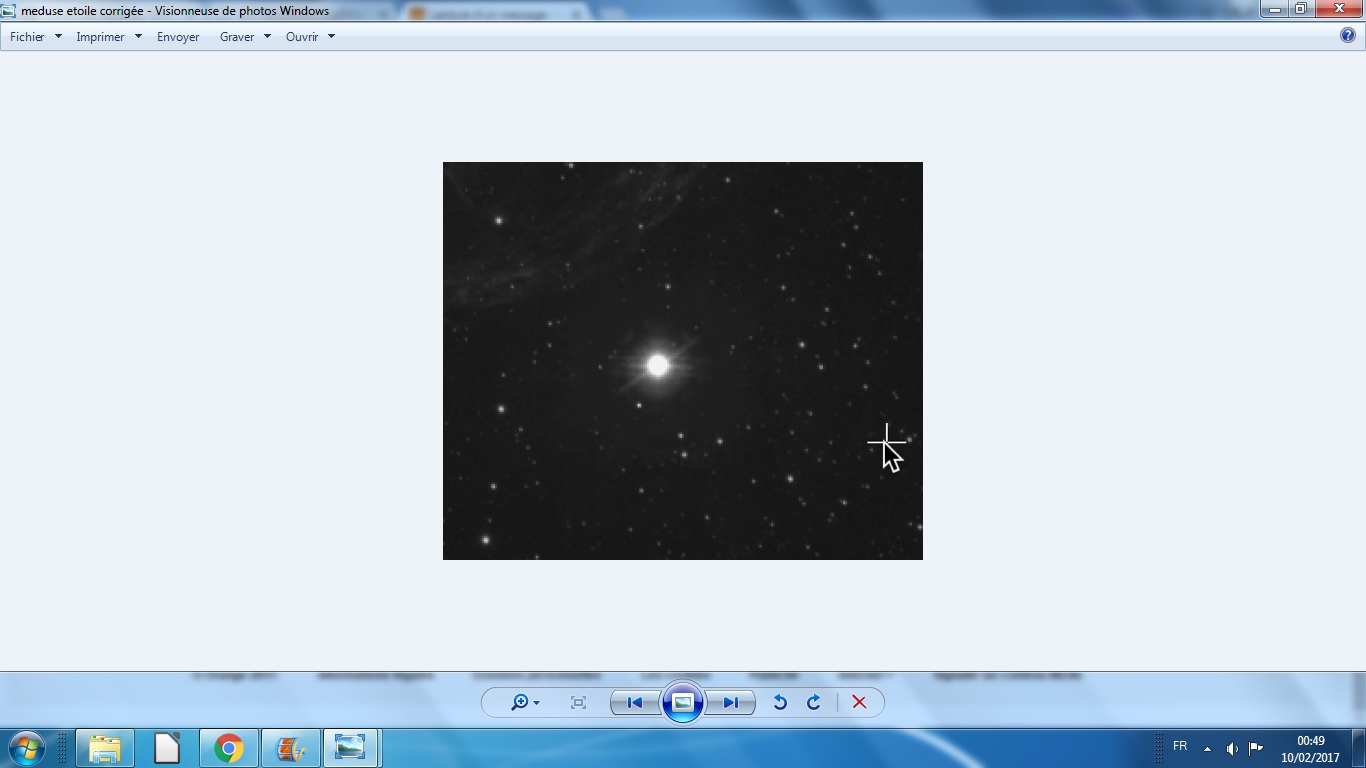Close the Photo Viewer window
The height and width of the screenshot is (768, 1366).
[1339, 9]
